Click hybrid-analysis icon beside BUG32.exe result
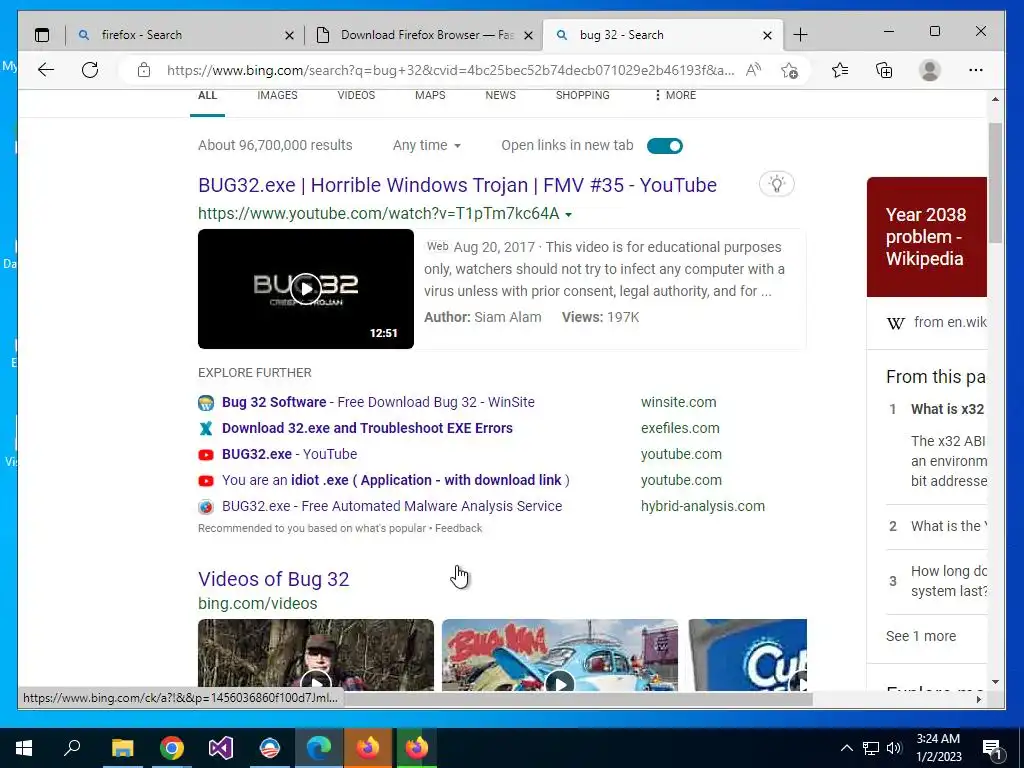Screen dimensions: 1024x768 tap(206, 507)
